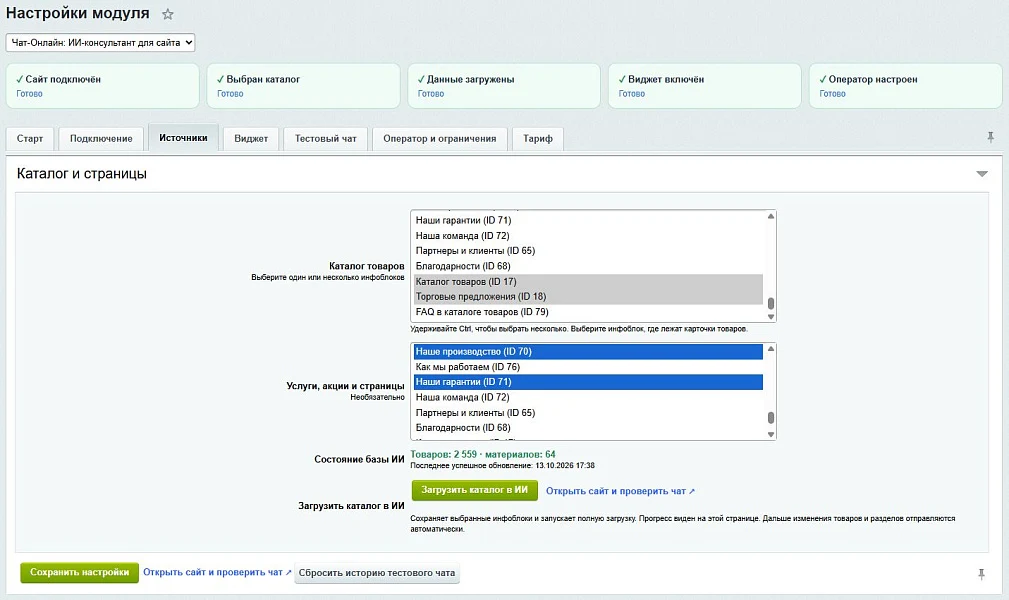
Task: Collapse the Каталог и страницы section arrow
Action: (982, 174)
